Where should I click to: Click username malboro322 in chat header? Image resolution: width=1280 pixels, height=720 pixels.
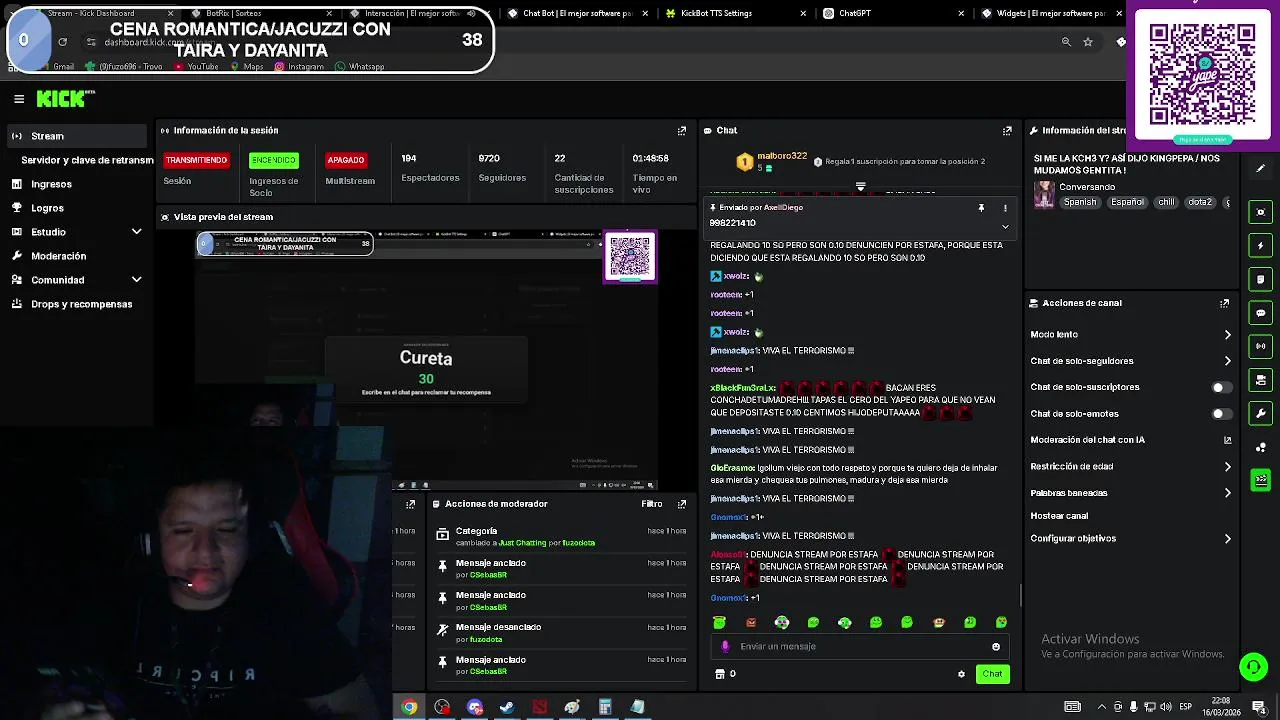(x=782, y=156)
